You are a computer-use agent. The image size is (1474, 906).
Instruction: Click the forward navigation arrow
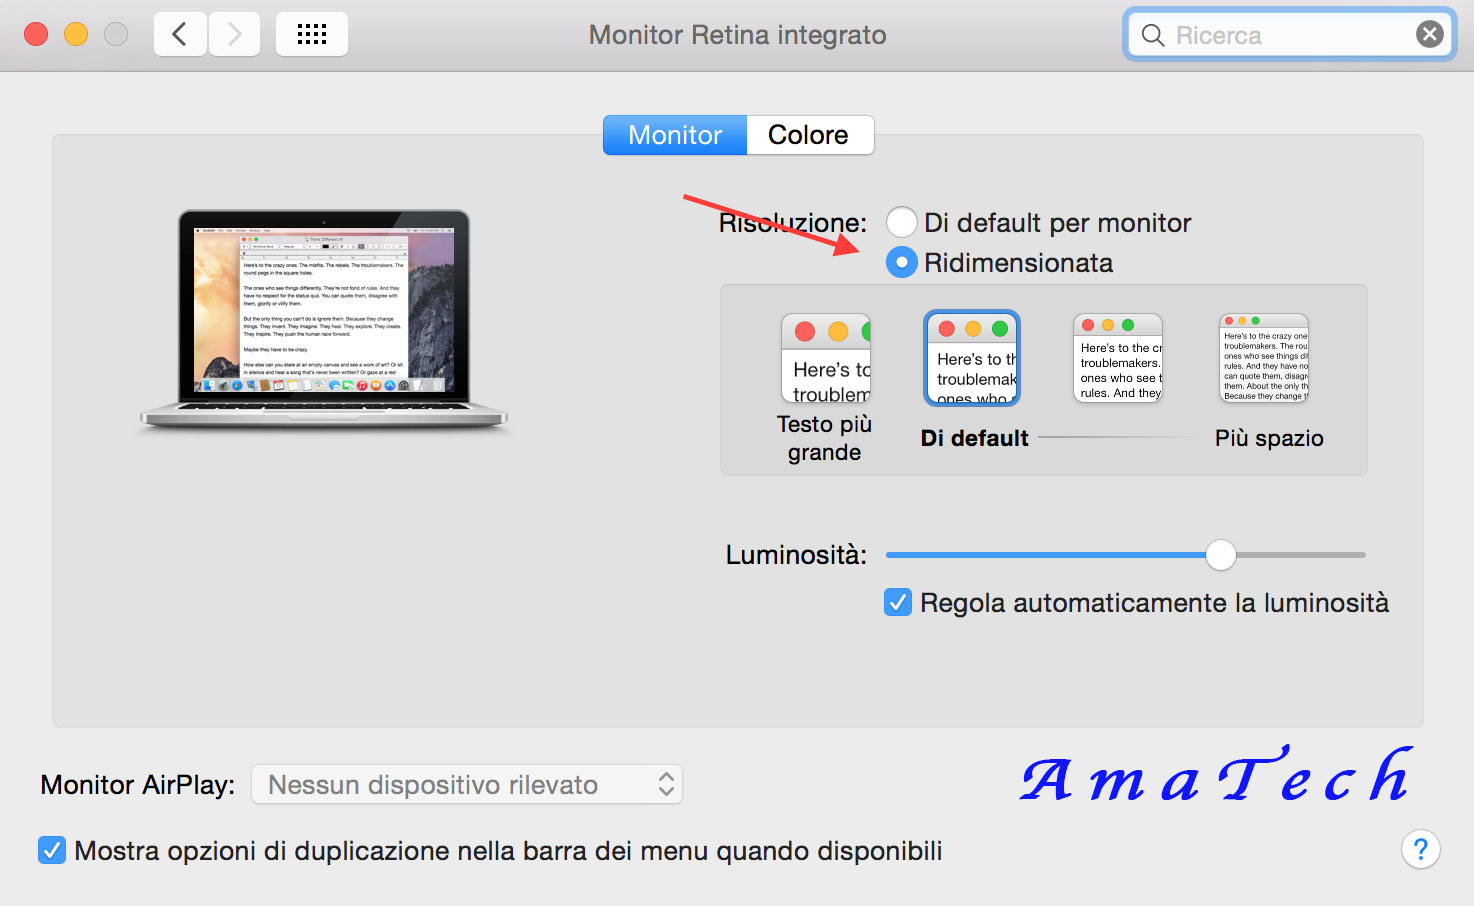(x=234, y=33)
